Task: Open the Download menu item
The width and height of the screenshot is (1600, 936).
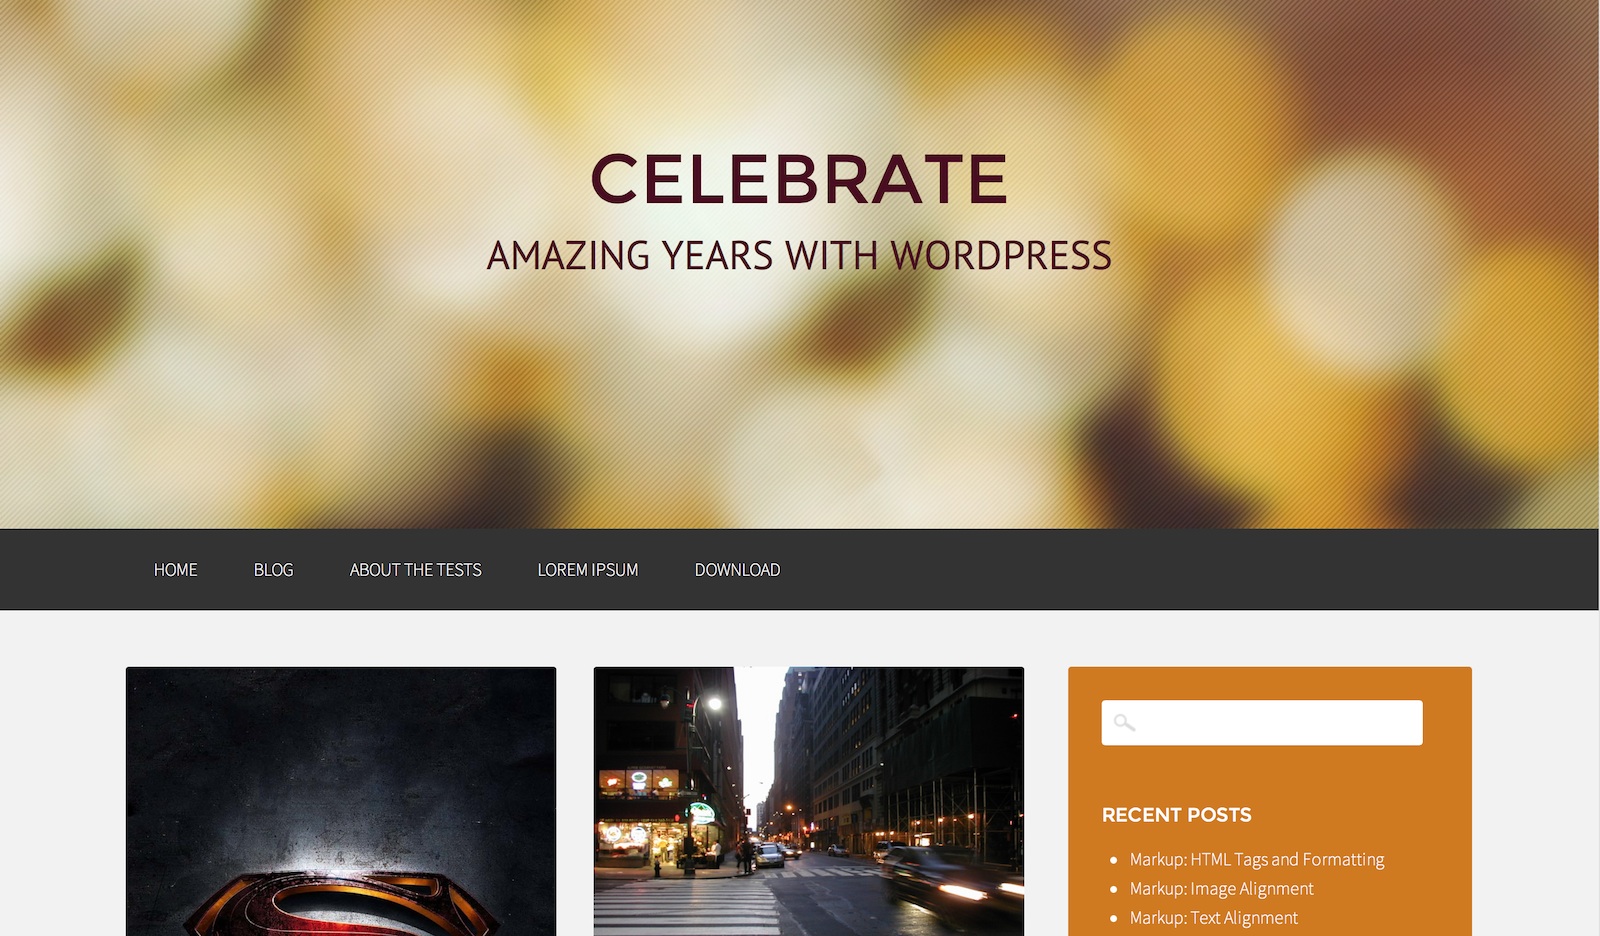Action: pos(738,570)
